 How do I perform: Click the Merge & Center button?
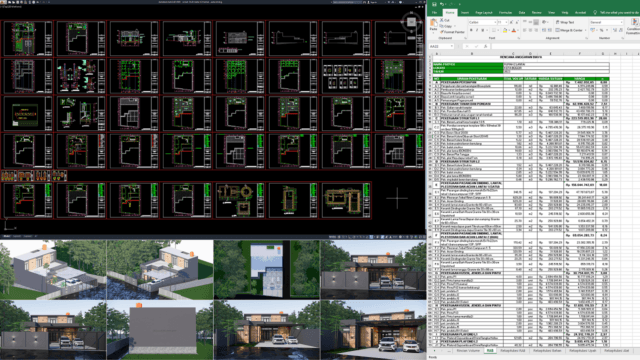(x=569, y=30)
